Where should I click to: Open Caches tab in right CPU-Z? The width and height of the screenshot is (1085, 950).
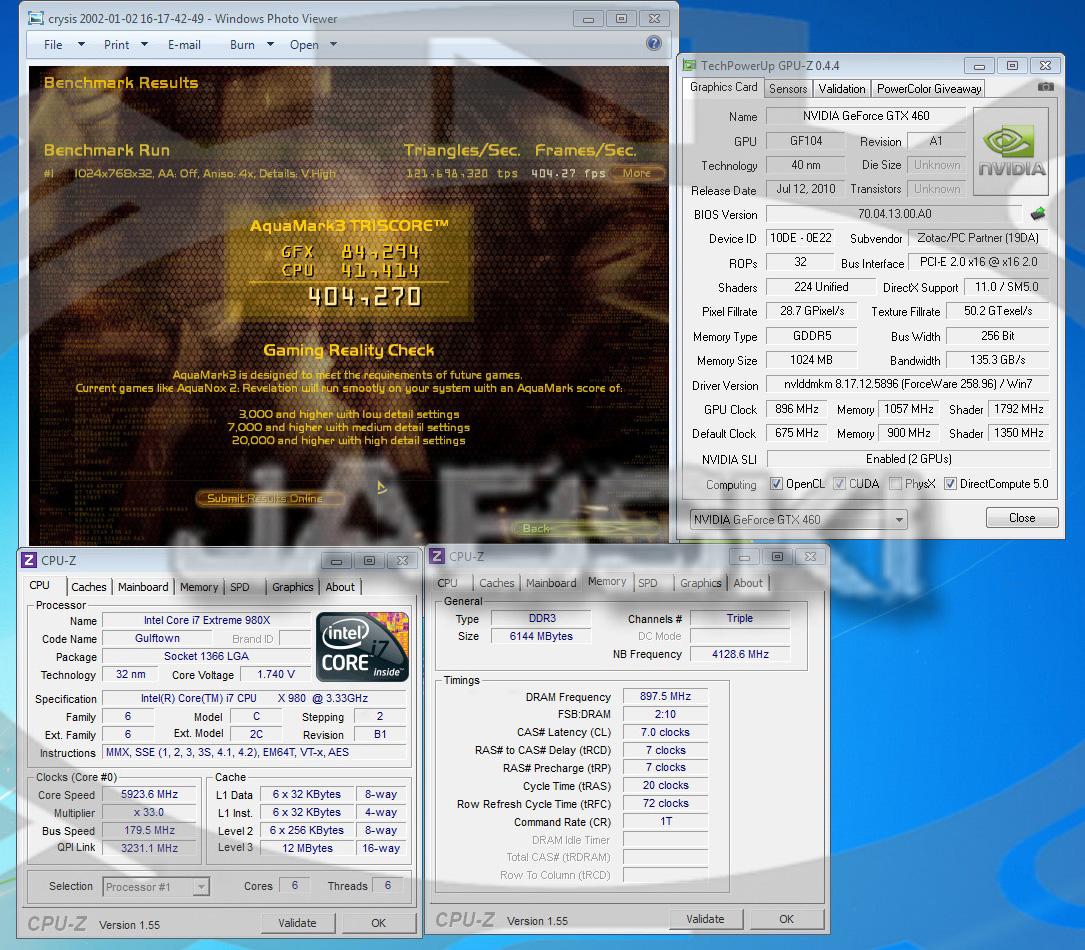497,583
